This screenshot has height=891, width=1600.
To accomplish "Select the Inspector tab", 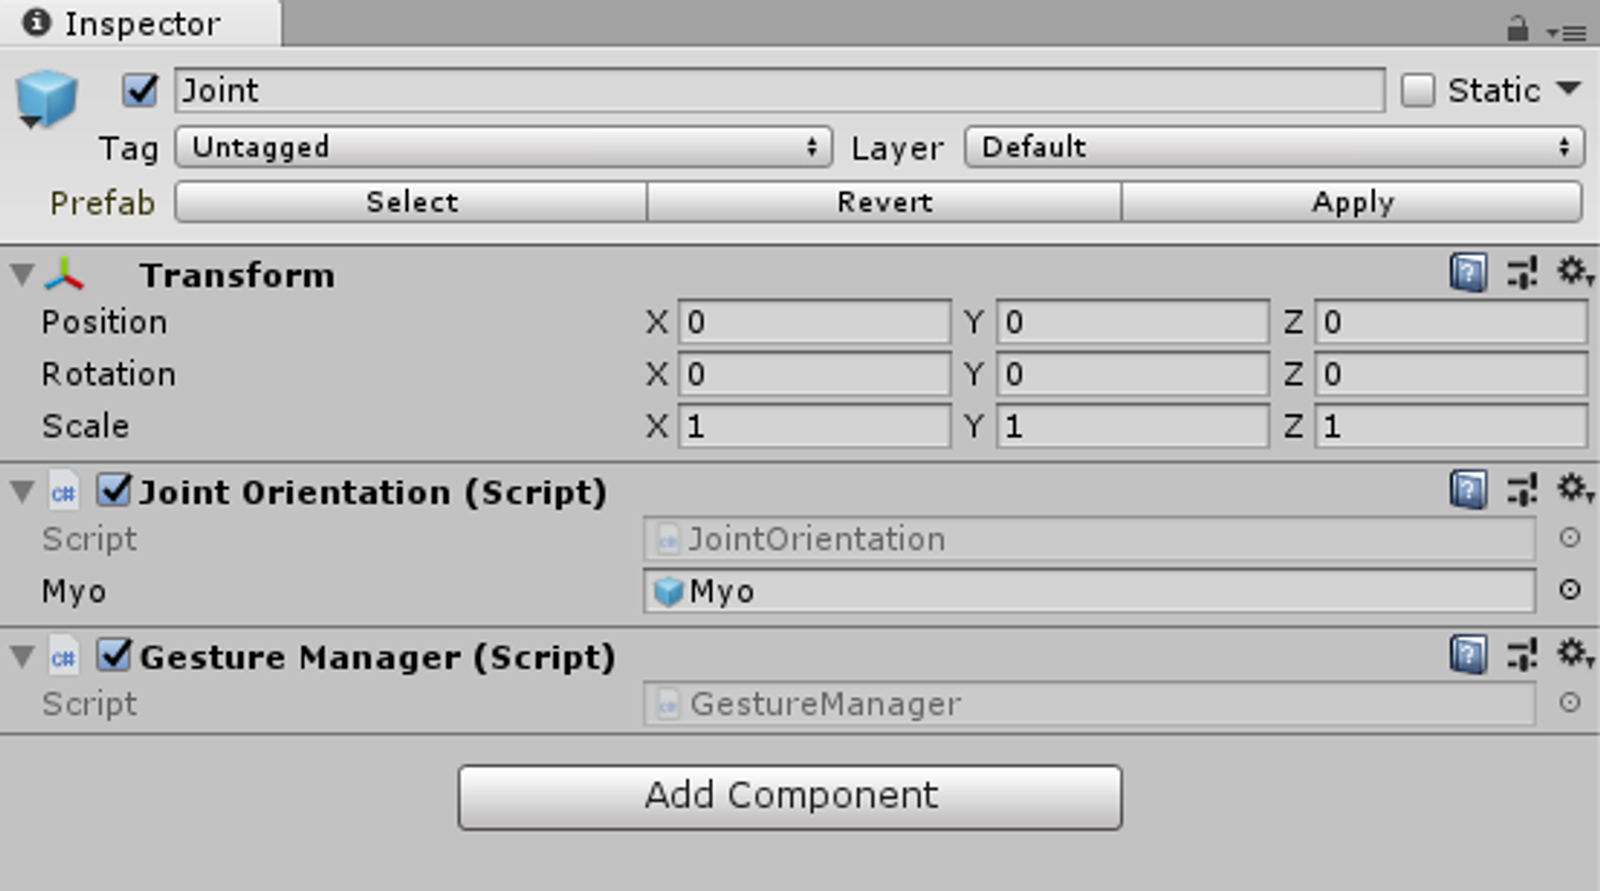I will (x=140, y=23).
